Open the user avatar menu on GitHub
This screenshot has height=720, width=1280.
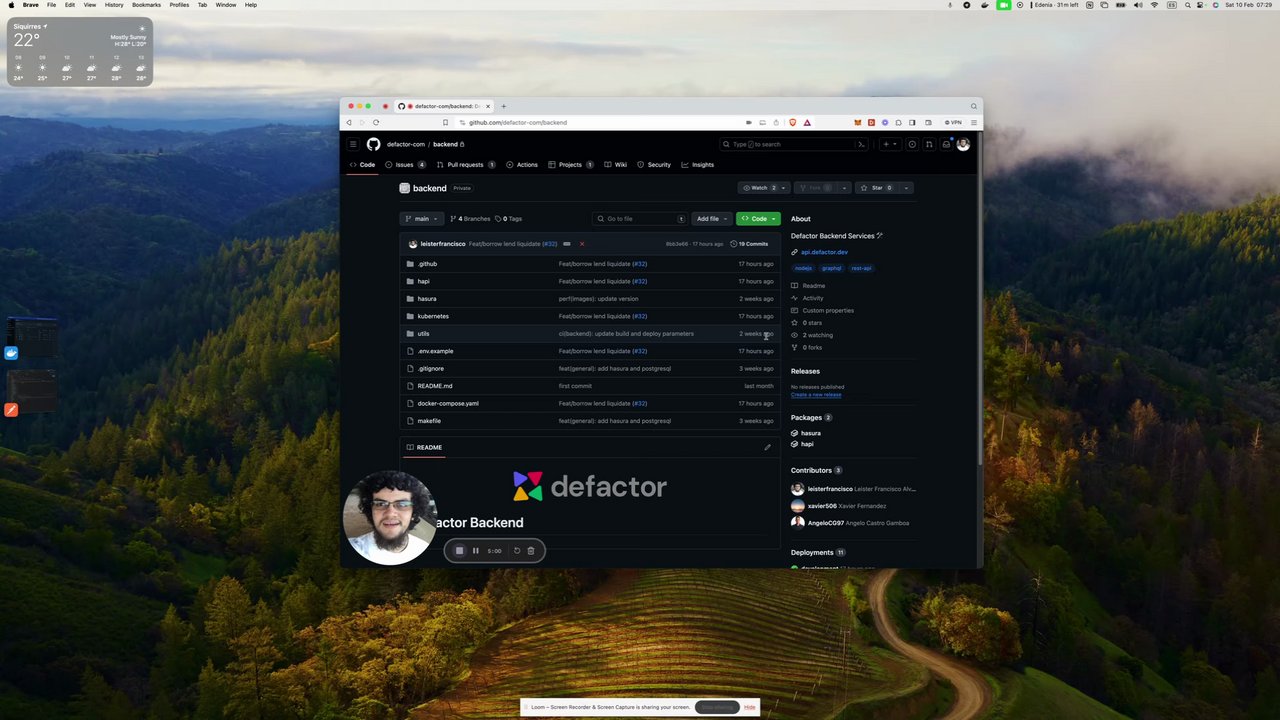coord(963,144)
